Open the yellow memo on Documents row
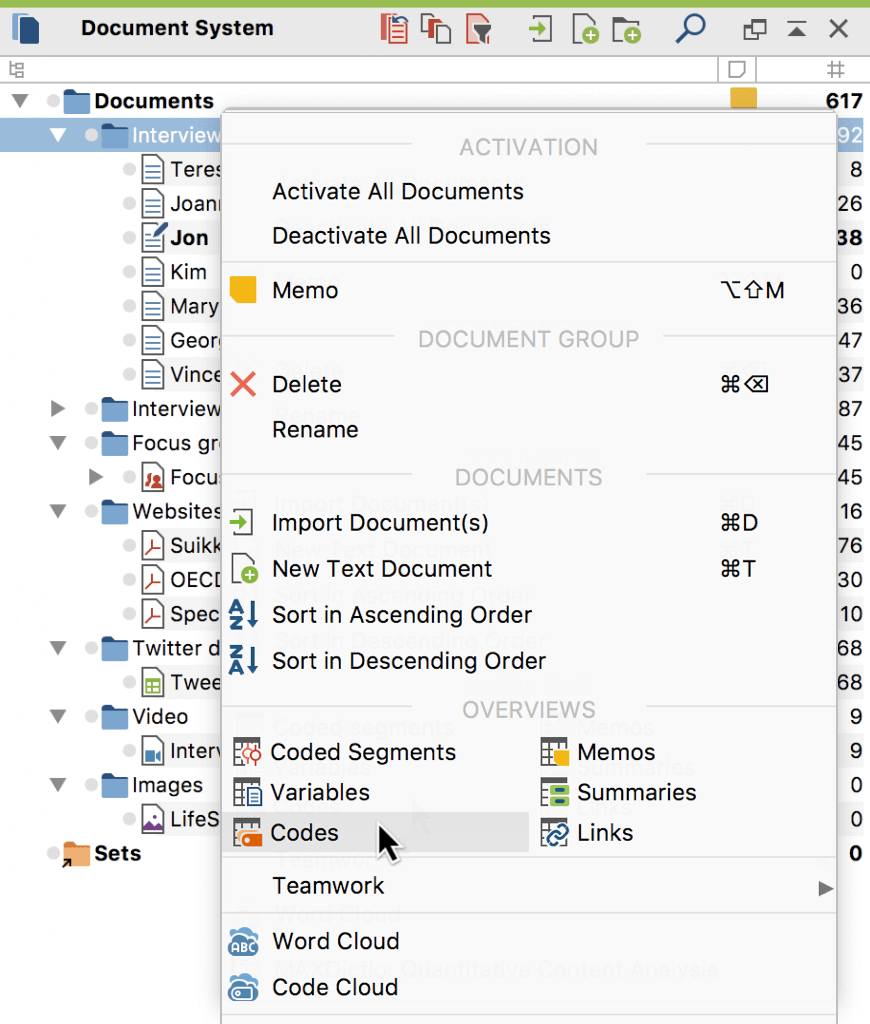 tap(743, 98)
